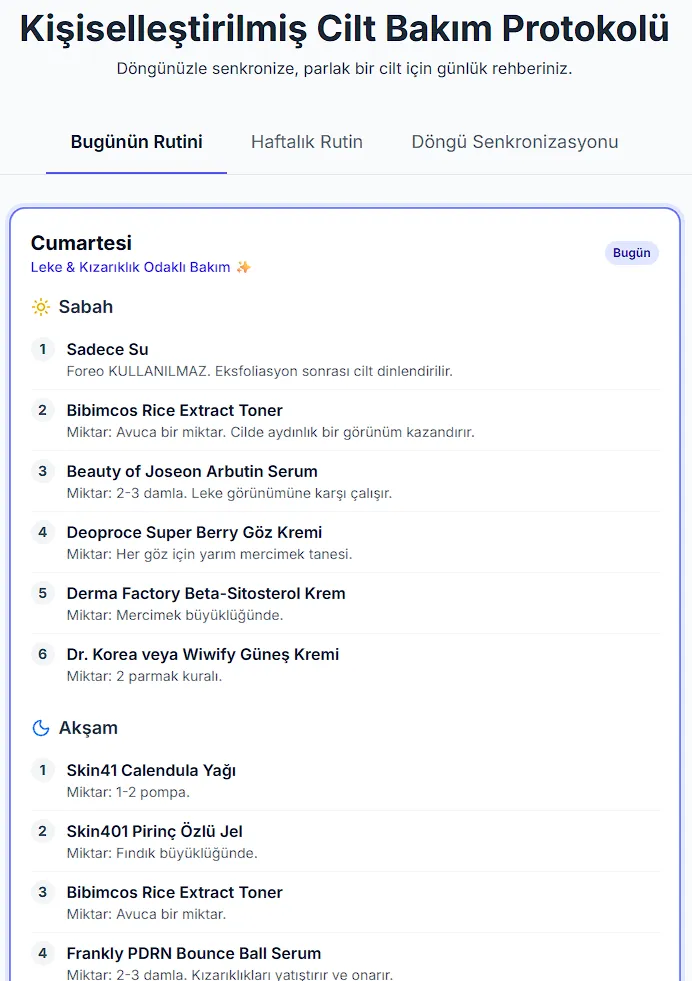
Task: Click the Bugün badge
Action: (632, 253)
